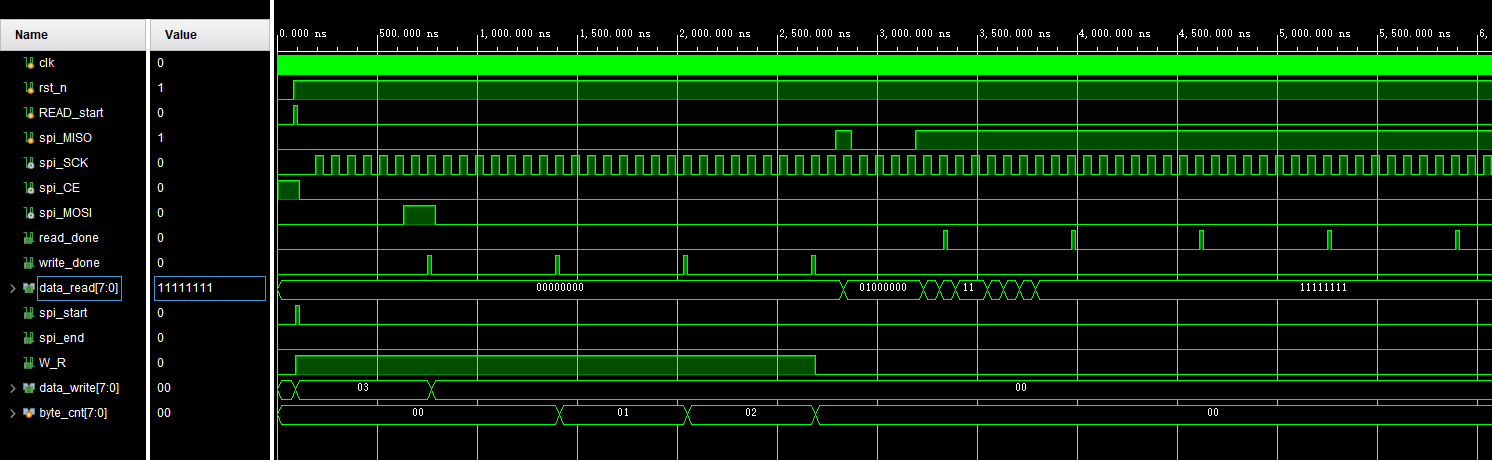
Task: Expand the byte_cnt[7:0] bus
Action: (13, 413)
